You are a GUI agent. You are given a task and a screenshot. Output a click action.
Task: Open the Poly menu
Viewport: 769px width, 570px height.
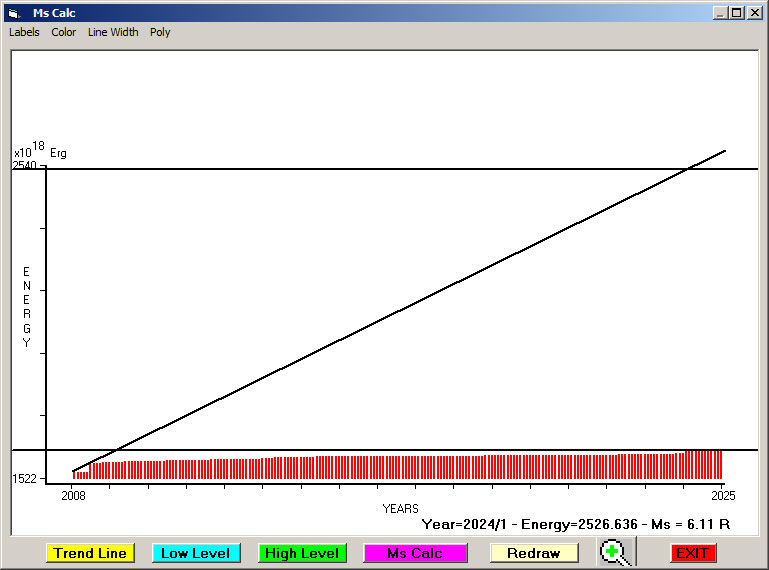click(160, 32)
